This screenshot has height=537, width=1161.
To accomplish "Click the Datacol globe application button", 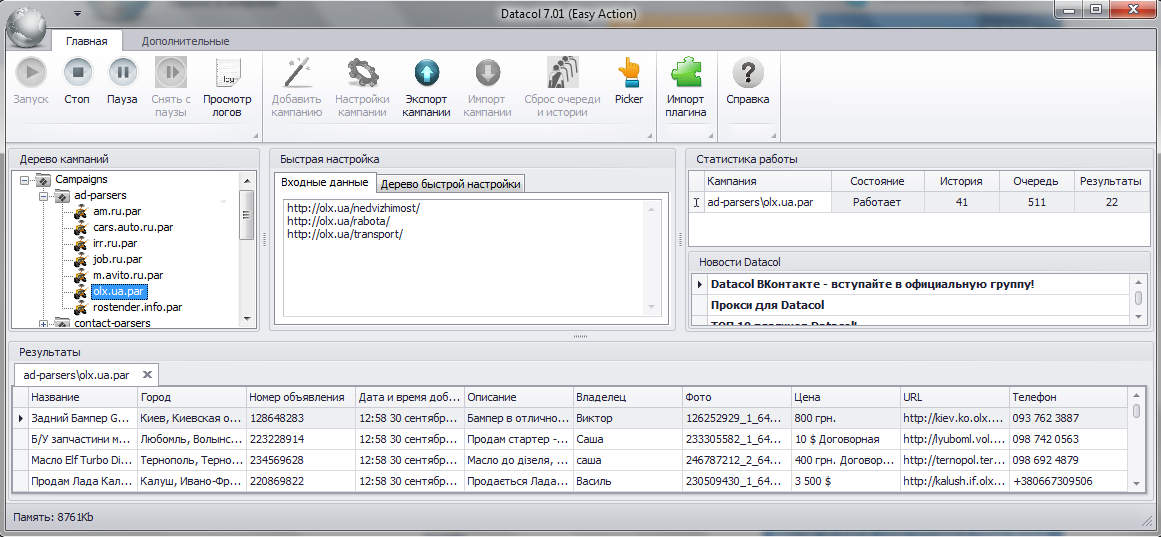I will point(27,28).
